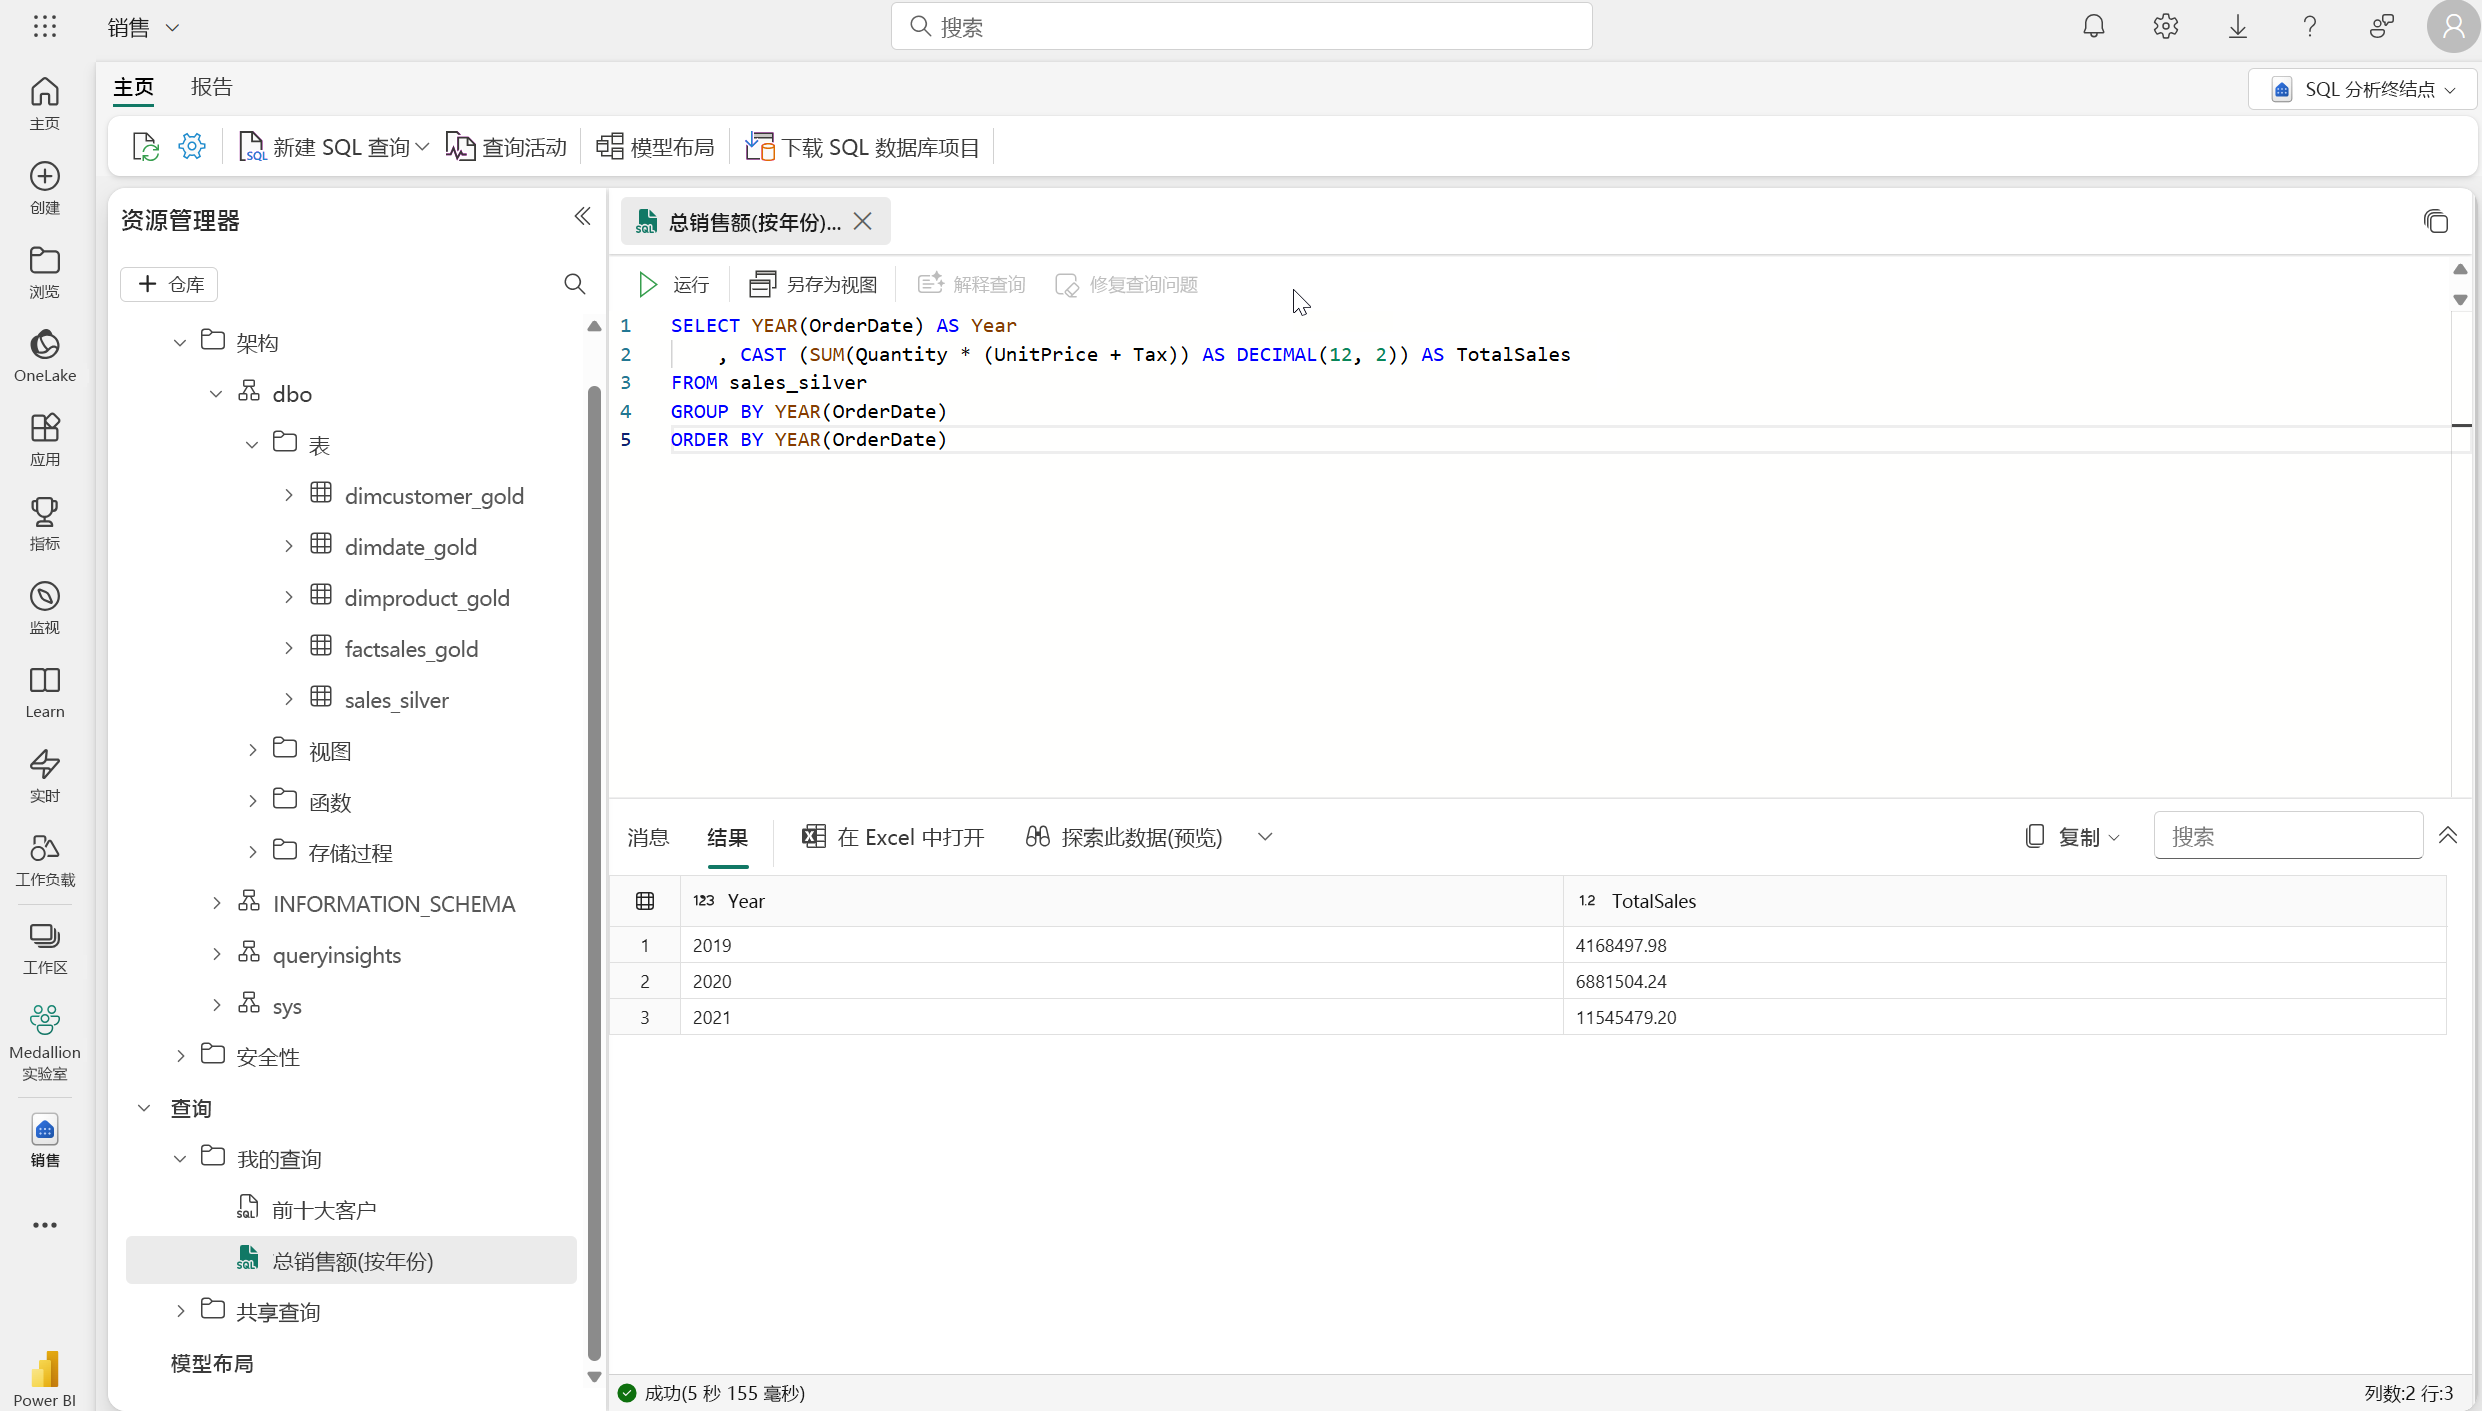This screenshot has height=1411, width=2482.
Task: Open the feedback icon in top bar
Action: click(x=2382, y=27)
